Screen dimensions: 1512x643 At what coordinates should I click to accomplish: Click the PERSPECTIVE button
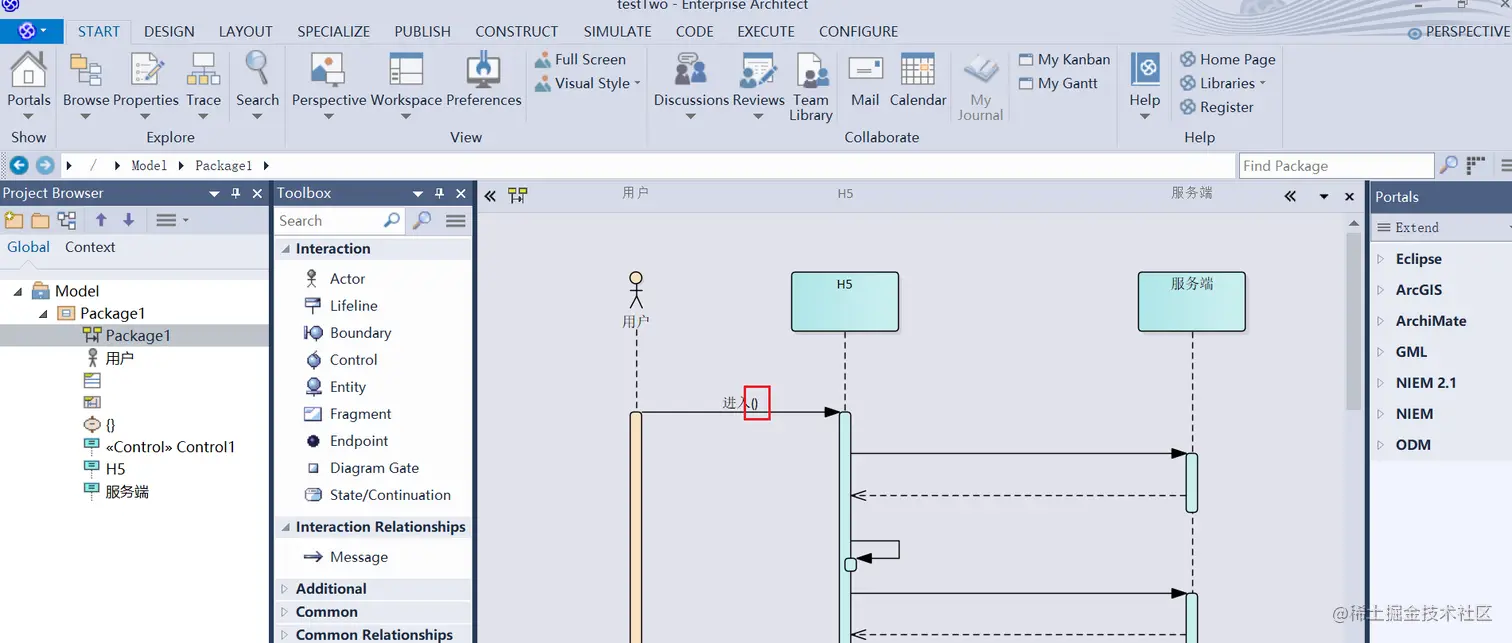tap(1459, 32)
